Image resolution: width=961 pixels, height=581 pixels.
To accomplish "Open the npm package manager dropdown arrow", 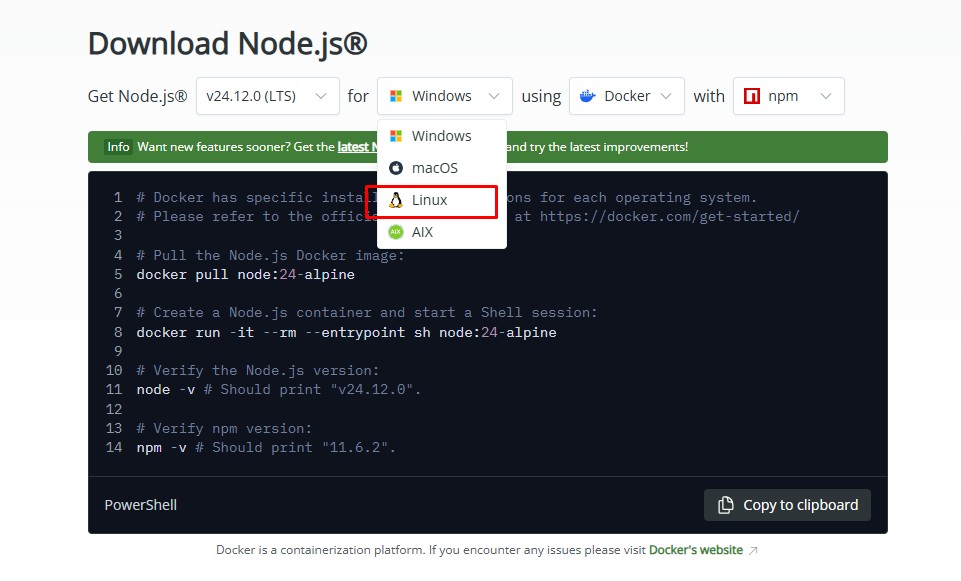I will pyautogui.click(x=825, y=96).
